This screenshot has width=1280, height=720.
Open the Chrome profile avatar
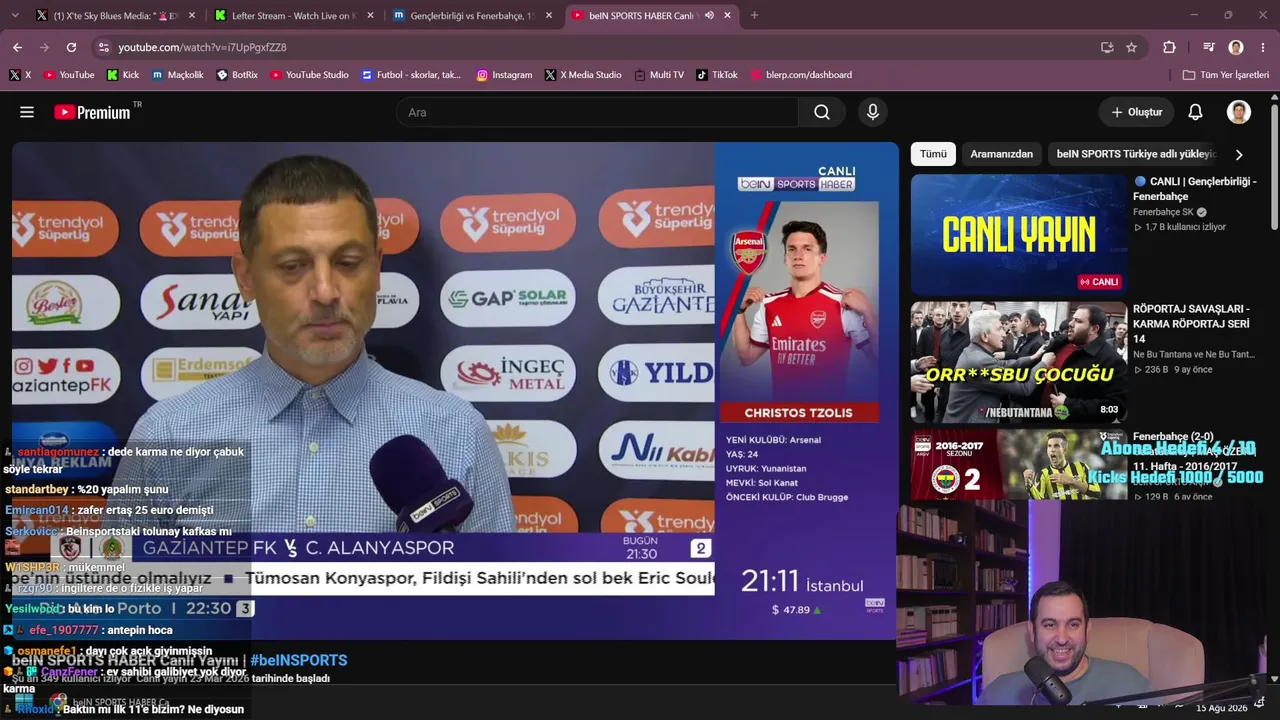click(x=1236, y=47)
